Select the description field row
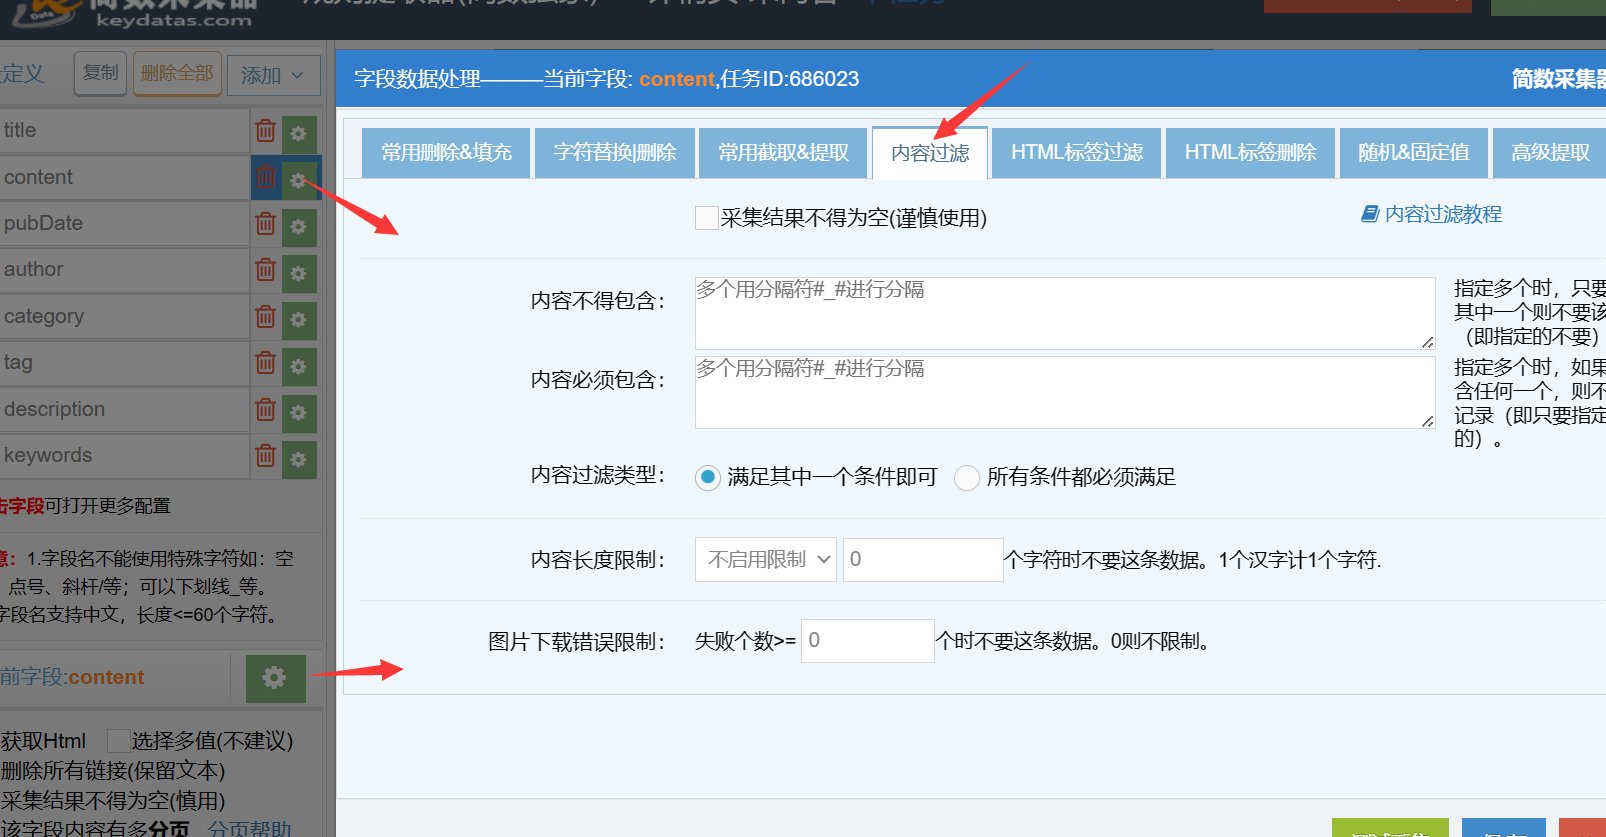 [x=124, y=409]
